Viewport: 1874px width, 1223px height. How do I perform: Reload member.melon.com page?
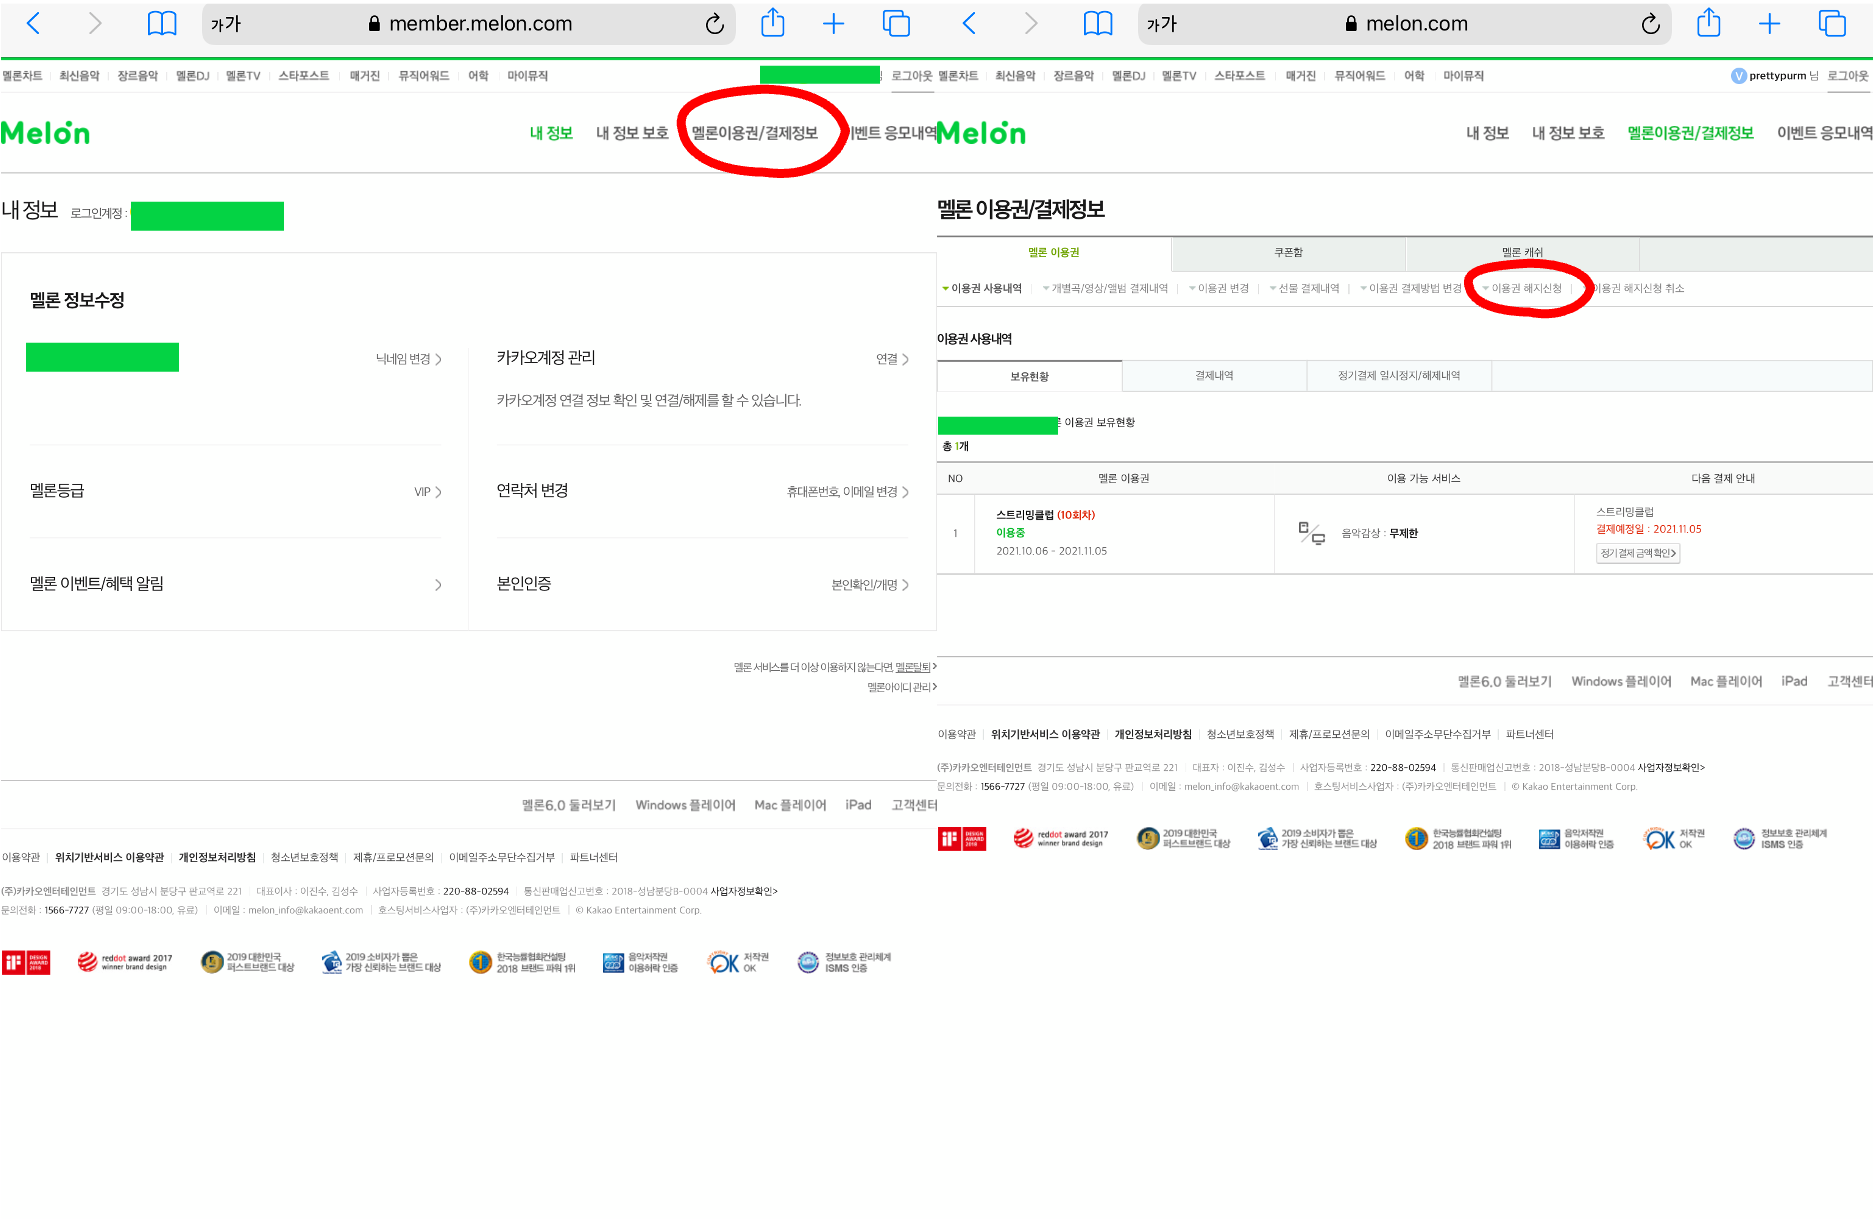714,24
